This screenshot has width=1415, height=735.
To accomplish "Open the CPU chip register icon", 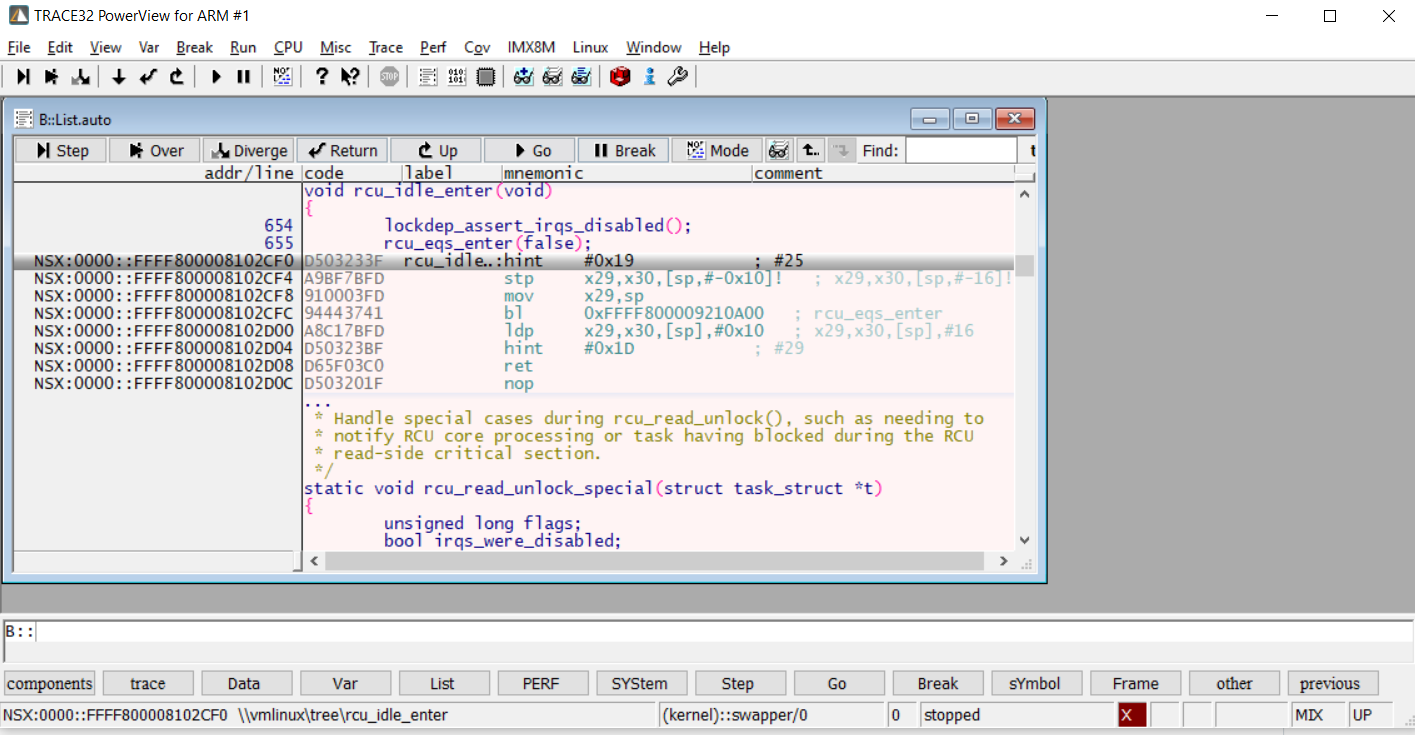I will (x=486, y=77).
